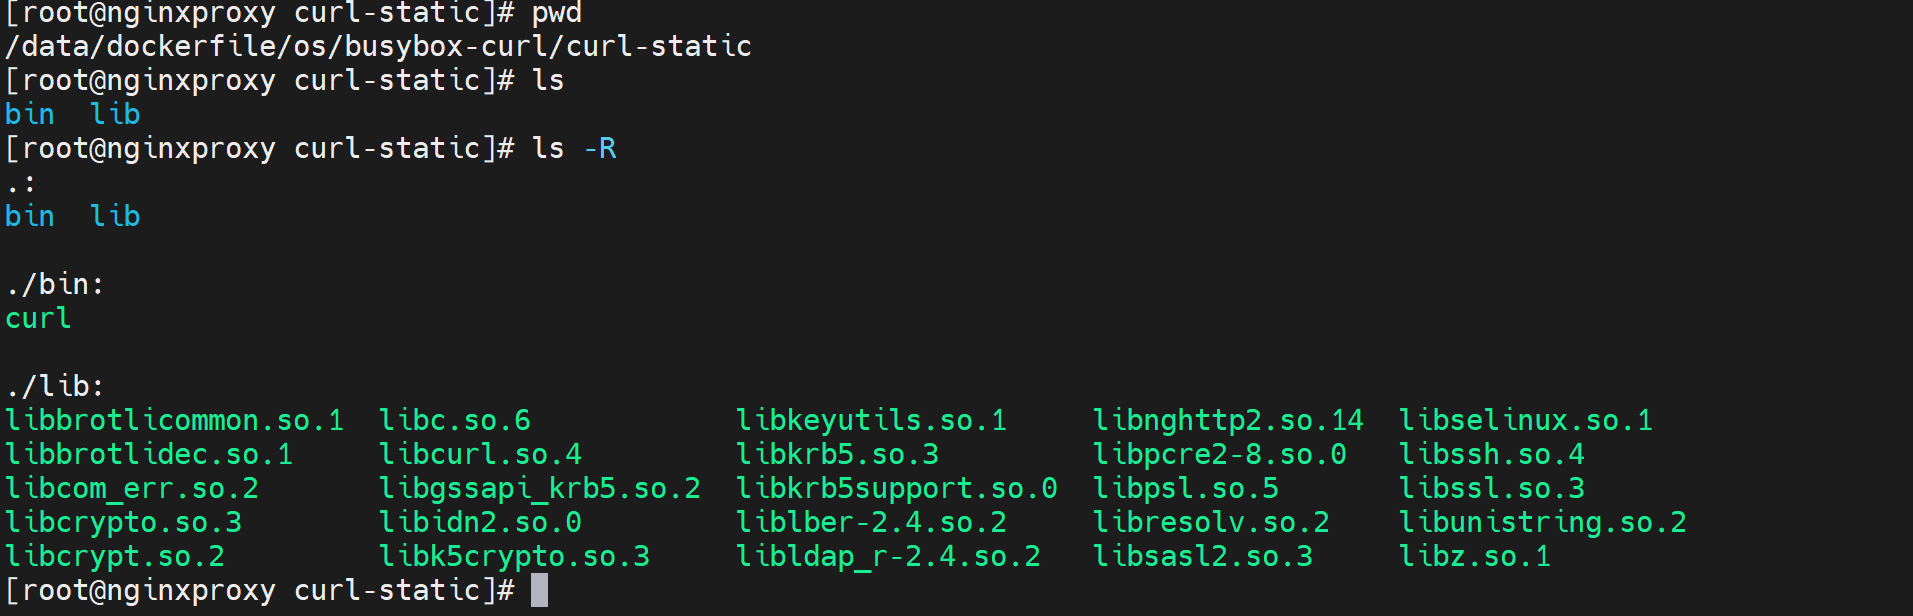
Task: Click the libnghttp2.so.14 entry
Action: [x=1227, y=420]
